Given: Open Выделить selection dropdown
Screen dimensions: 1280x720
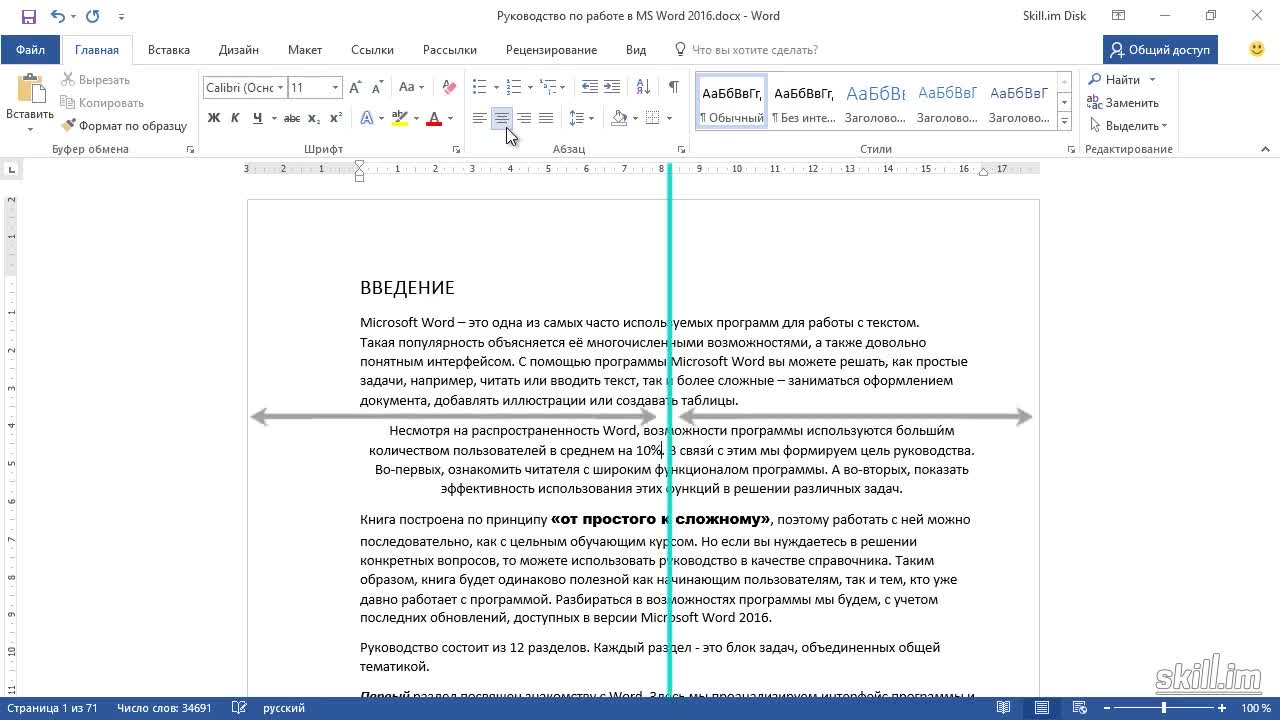Looking at the screenshot, I should 1129,126.
